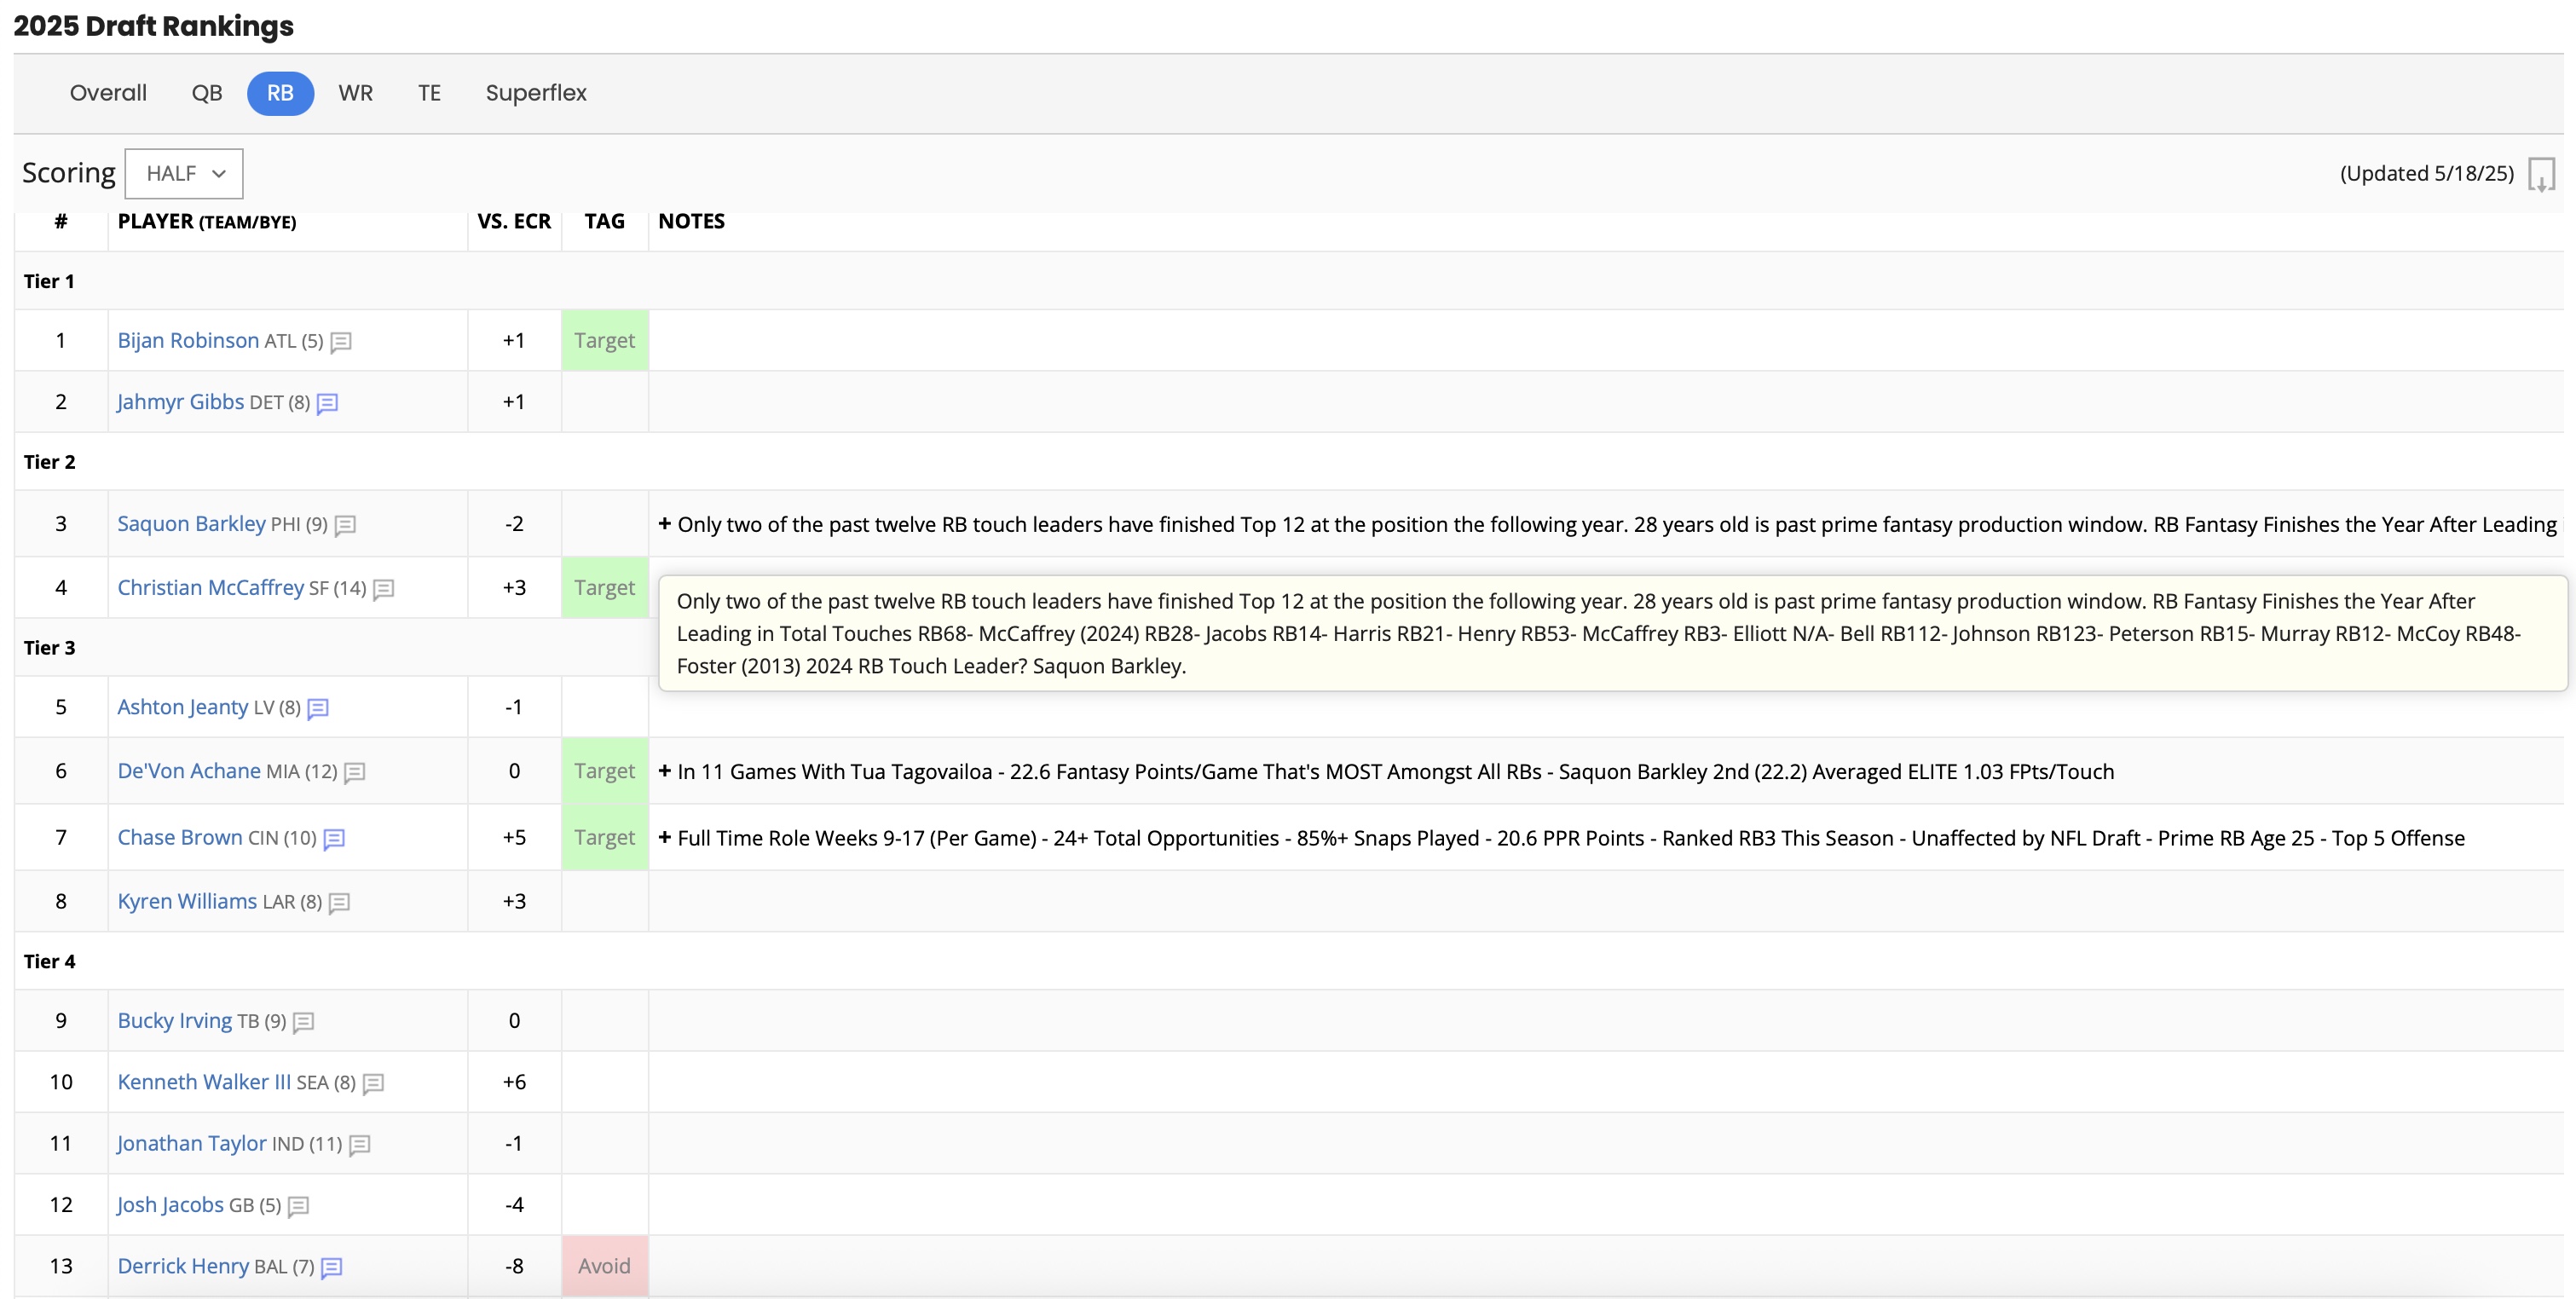The image size is (2576, 1299).
Task: Open Bijan Robinson player link
Action: pos(188,340)
